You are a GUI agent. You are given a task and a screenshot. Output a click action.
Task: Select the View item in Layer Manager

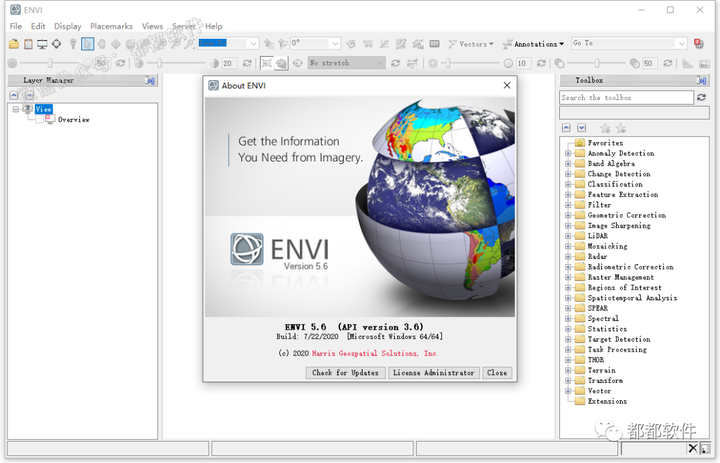click(44, 109)
